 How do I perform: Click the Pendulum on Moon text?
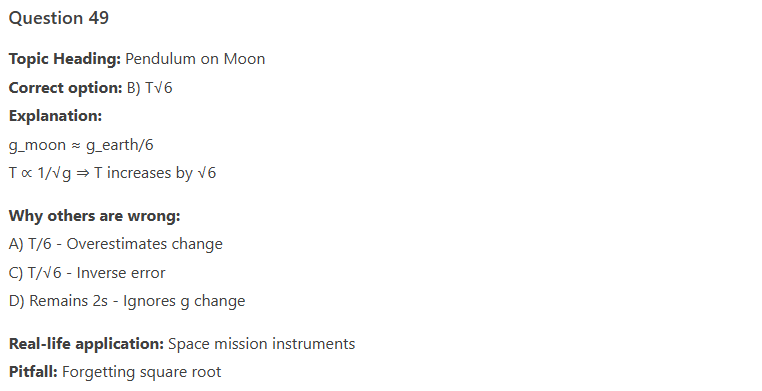pos(195,59)
